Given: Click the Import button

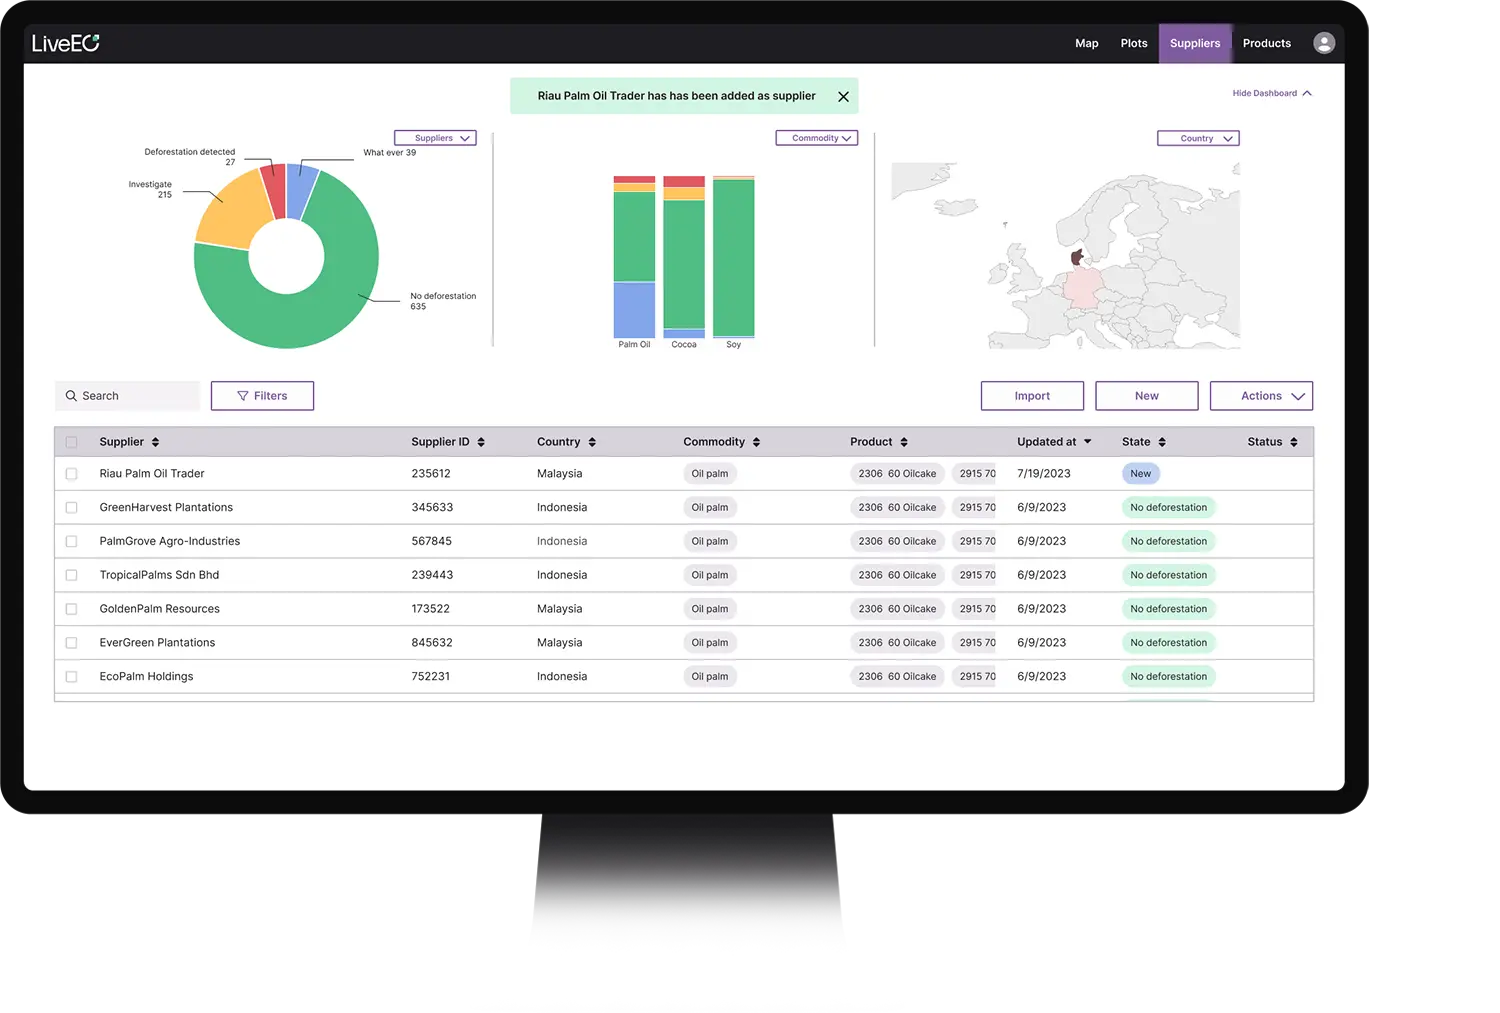Looking at the screenshot, I should [x=1032, y=396].
